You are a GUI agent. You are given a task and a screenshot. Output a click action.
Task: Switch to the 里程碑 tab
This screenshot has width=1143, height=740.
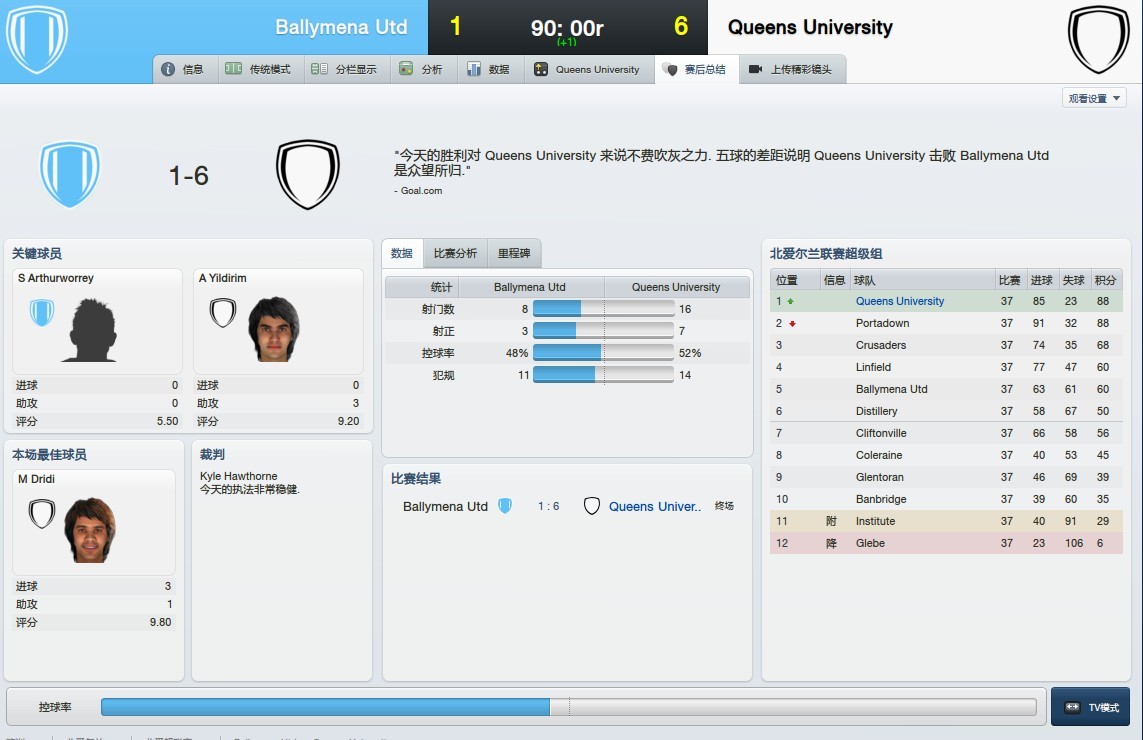pos(514,253)
